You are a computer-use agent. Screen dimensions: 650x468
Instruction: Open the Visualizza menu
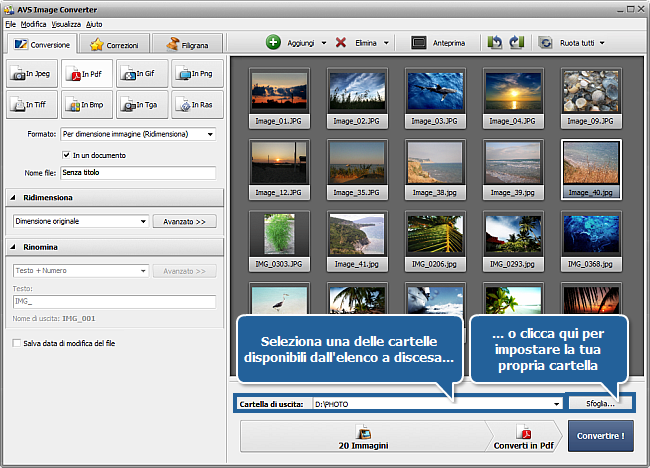67,22
